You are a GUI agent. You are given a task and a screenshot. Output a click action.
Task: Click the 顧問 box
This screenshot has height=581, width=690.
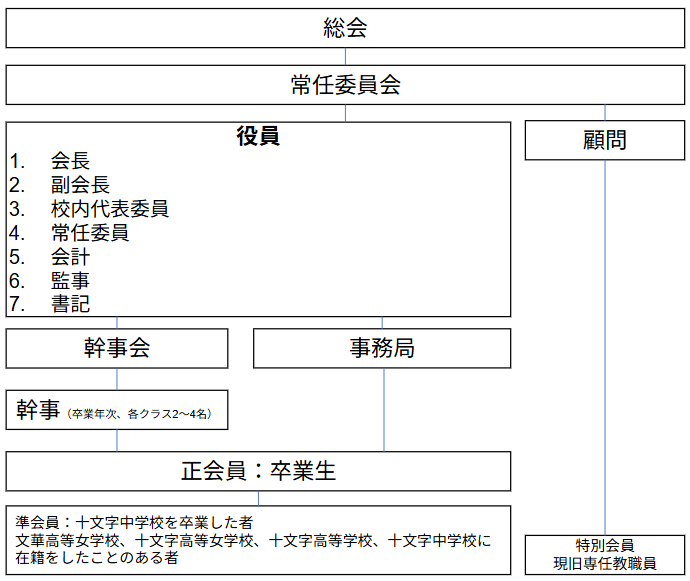[x=604, y=140]
